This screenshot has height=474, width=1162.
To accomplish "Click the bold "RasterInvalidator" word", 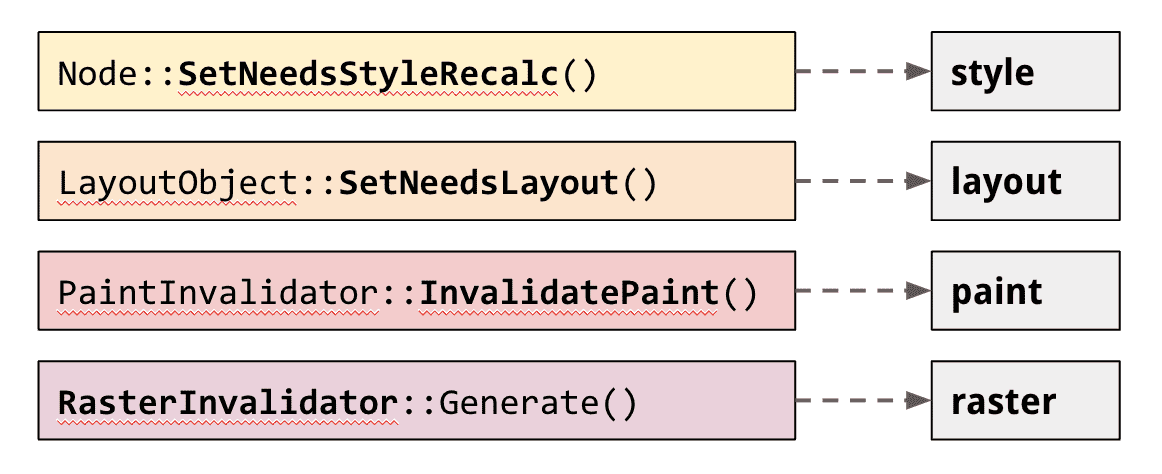I will point(227,404).
